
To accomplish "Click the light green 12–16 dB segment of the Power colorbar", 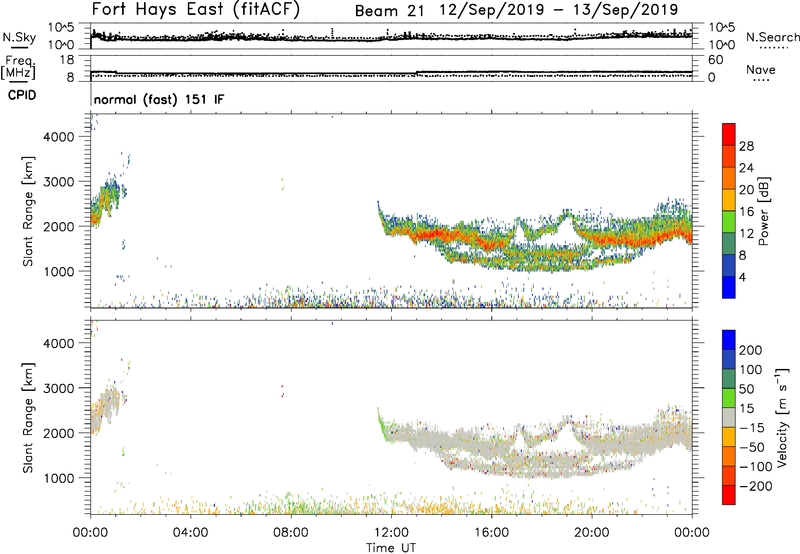I will coord(729,221).
